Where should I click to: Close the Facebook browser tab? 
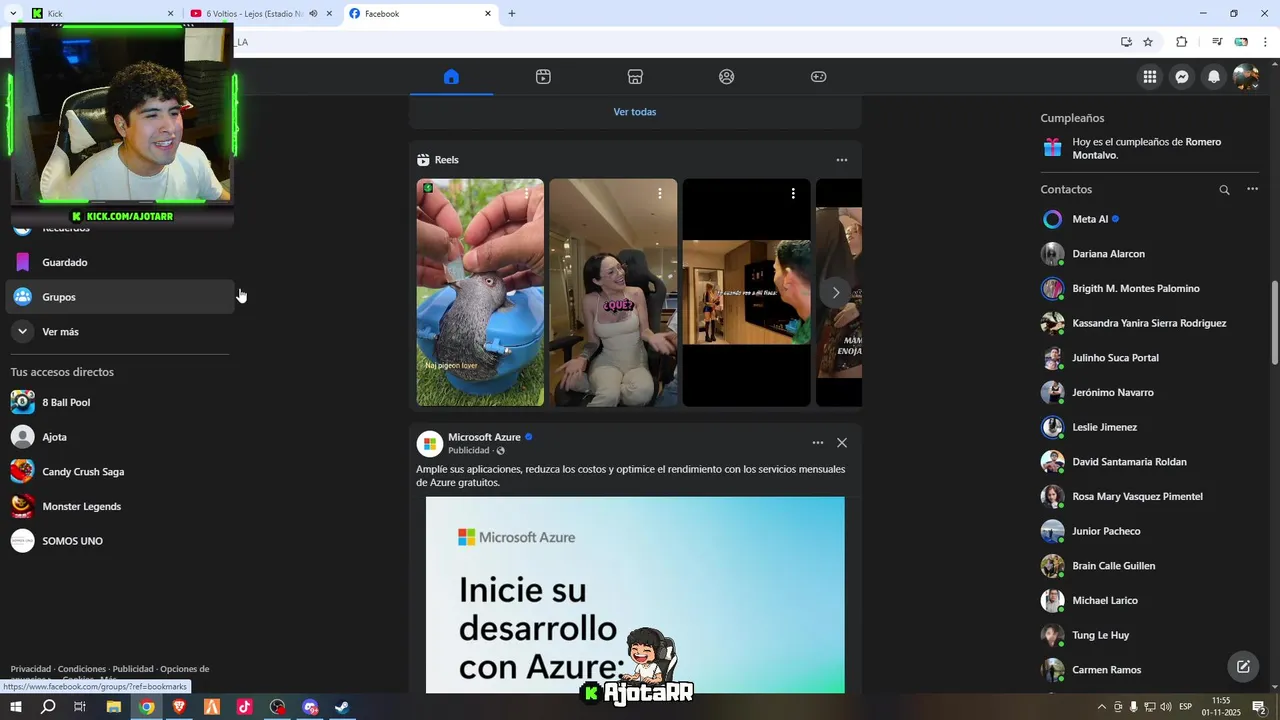click(x=488, y=14)
